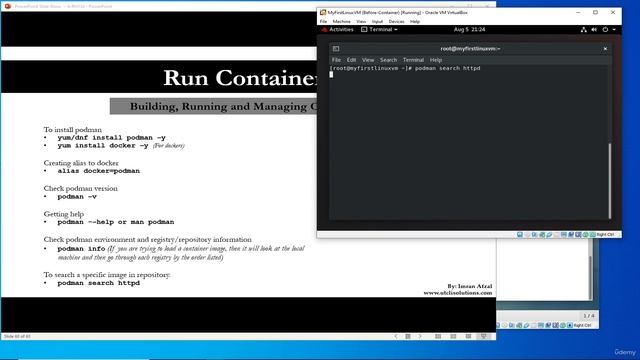Open the terminal Edit menu
640x360 pixels.
point(351,60)
